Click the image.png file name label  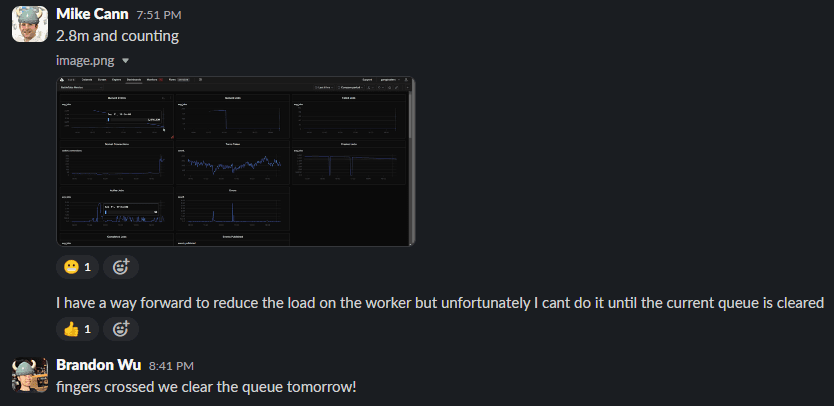click(85, 60)
